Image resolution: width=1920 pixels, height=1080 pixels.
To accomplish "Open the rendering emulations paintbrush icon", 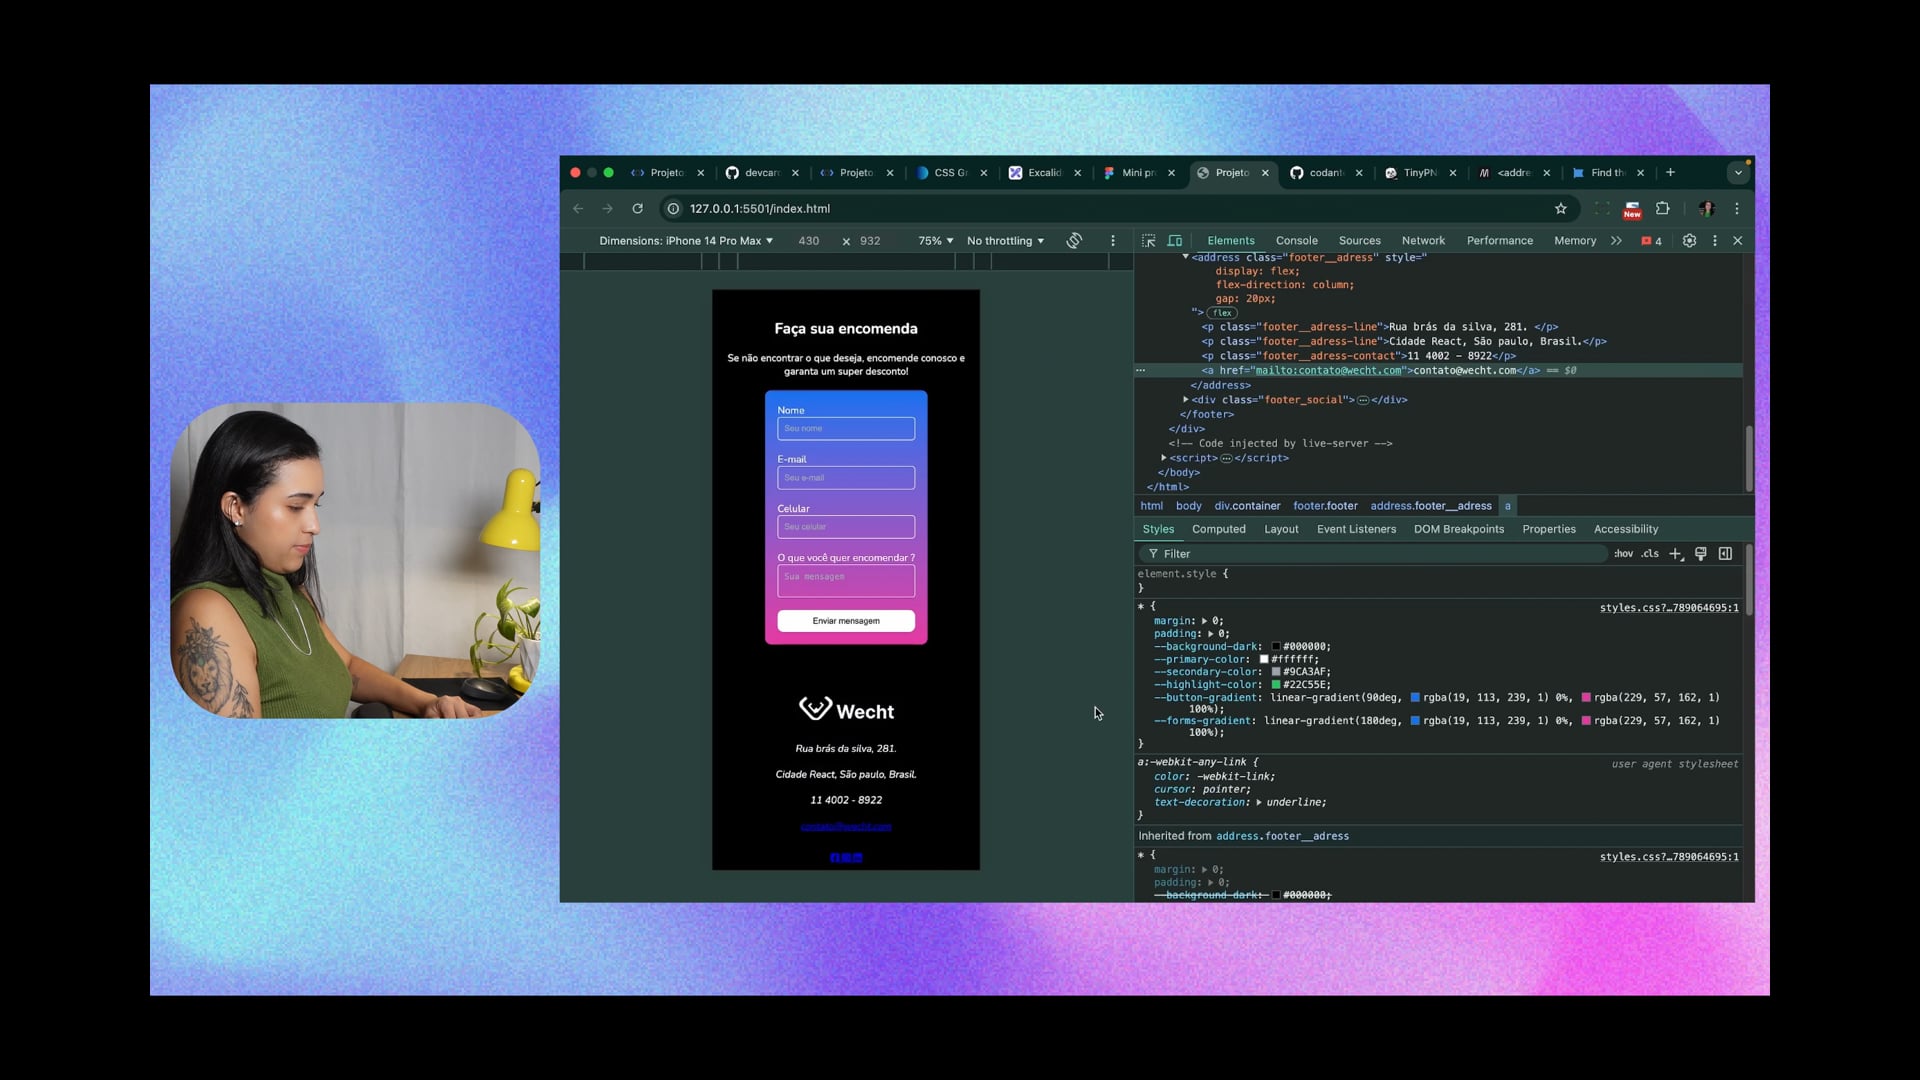I will pyautogui.click(x=1700, y=554).
